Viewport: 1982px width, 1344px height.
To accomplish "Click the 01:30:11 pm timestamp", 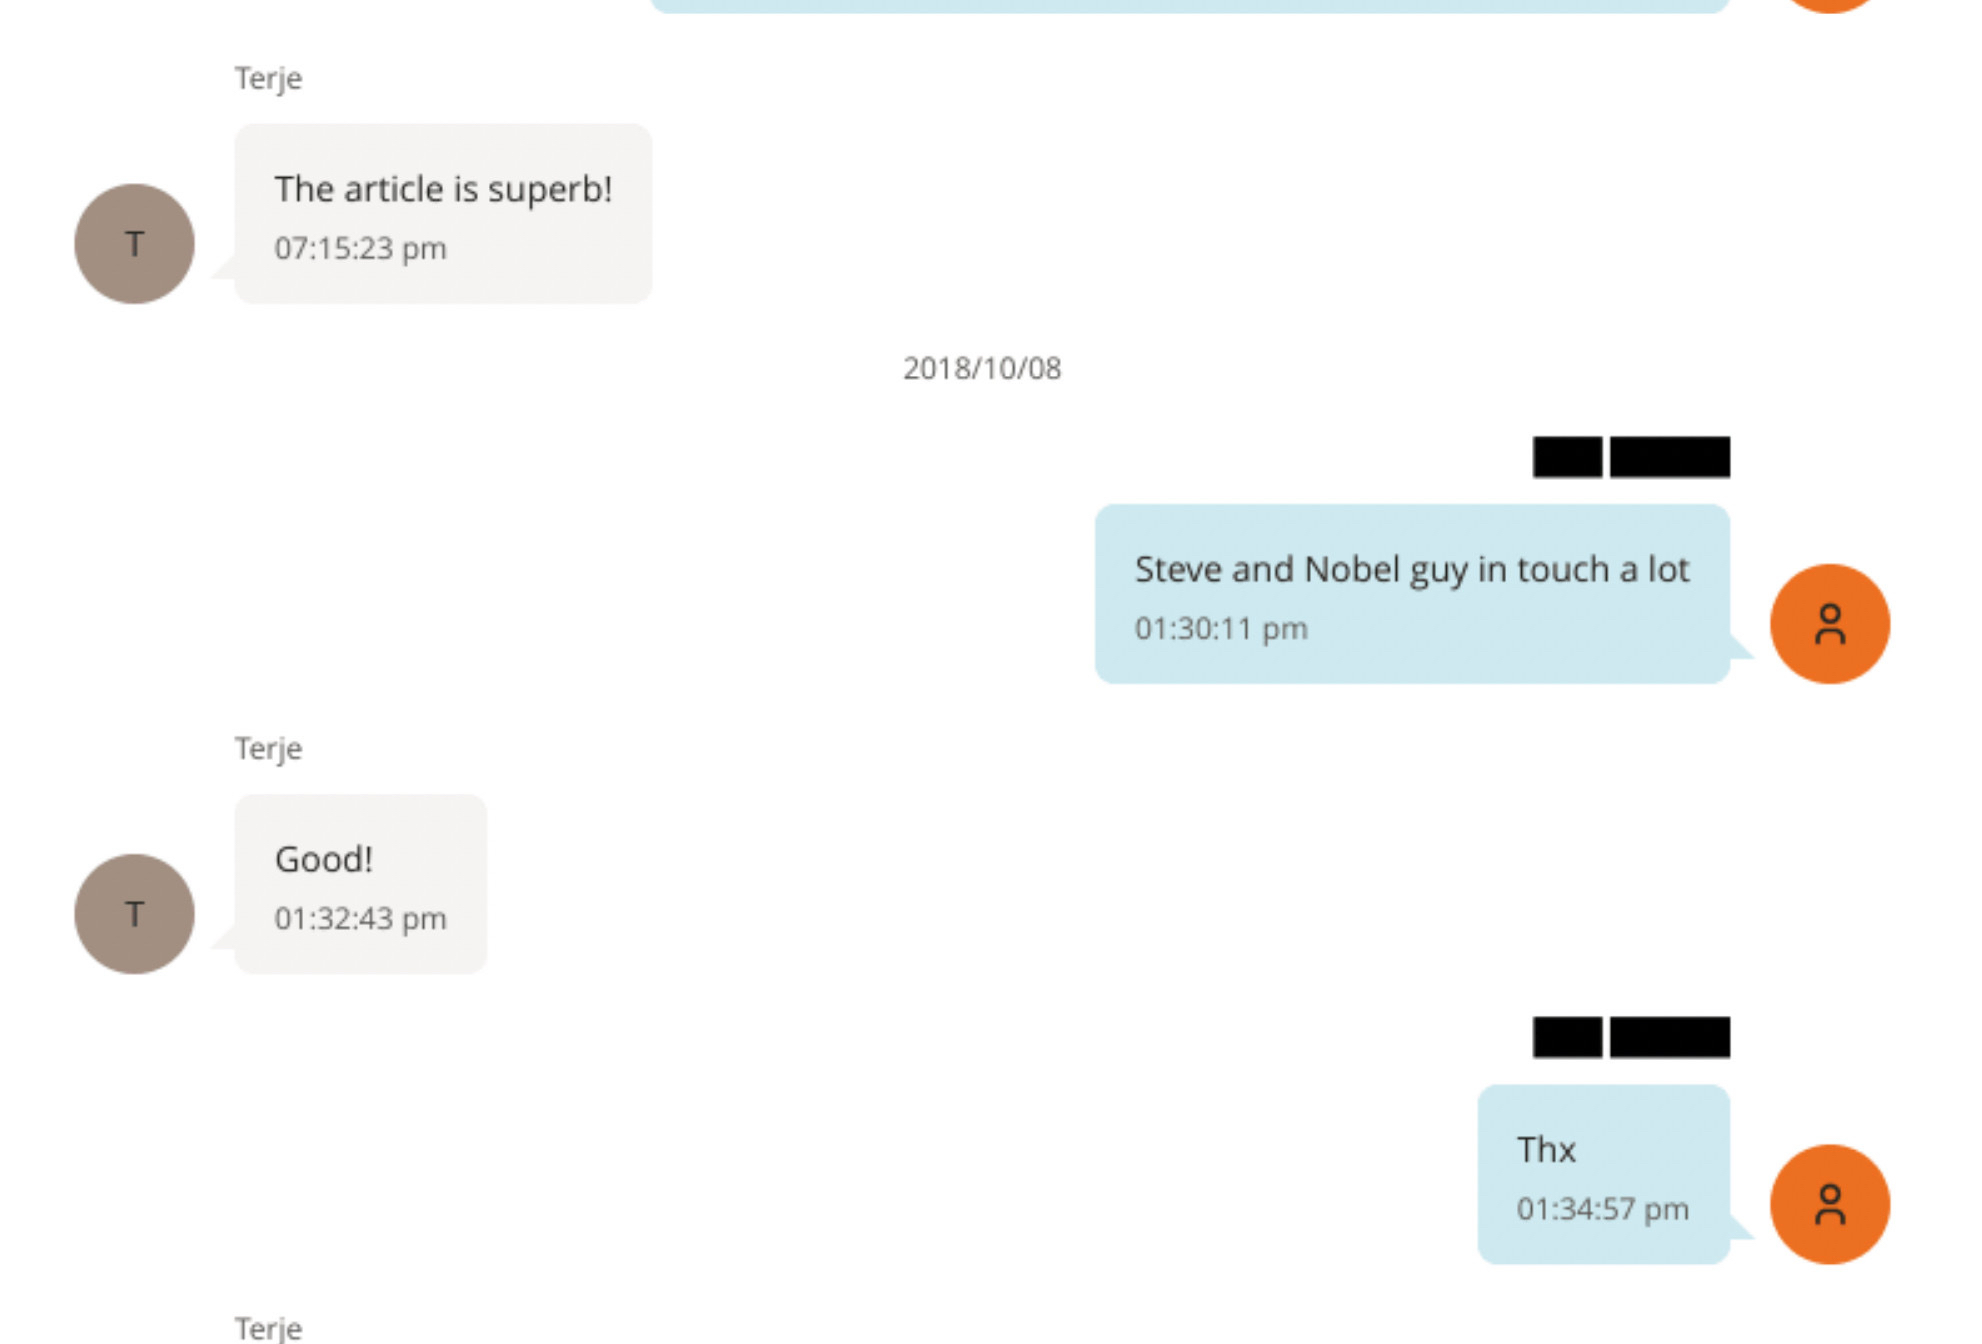I will point(1221,628).
